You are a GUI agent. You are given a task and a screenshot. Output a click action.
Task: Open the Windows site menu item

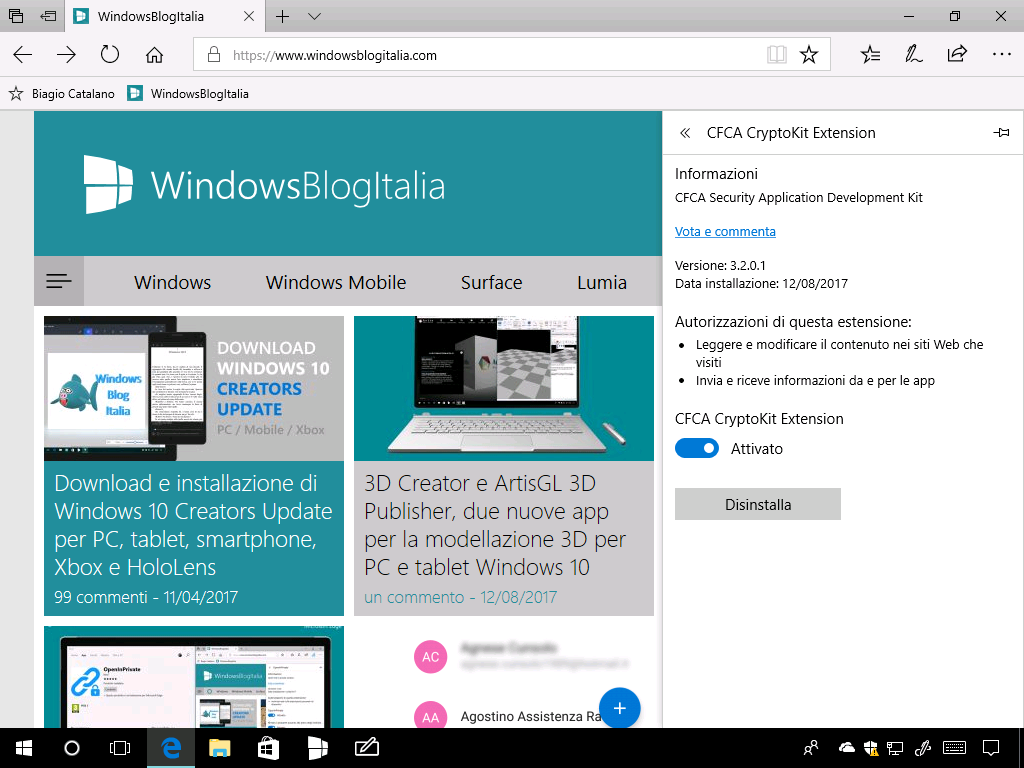pos(172,282)
